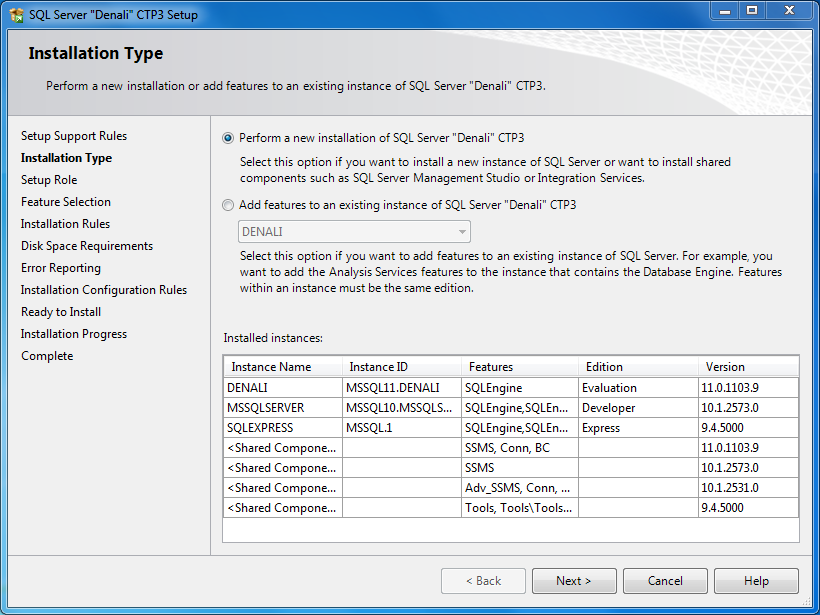Select Error Reporting step
This screenshot has width=820, height=615.
(x=61, y=268)
